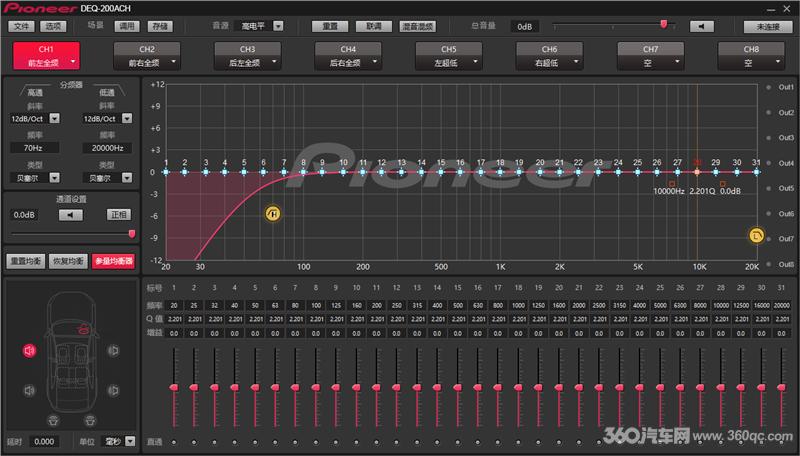
Task: Select EQ band point 20 on the curve
Action: (x=540, y=172)
